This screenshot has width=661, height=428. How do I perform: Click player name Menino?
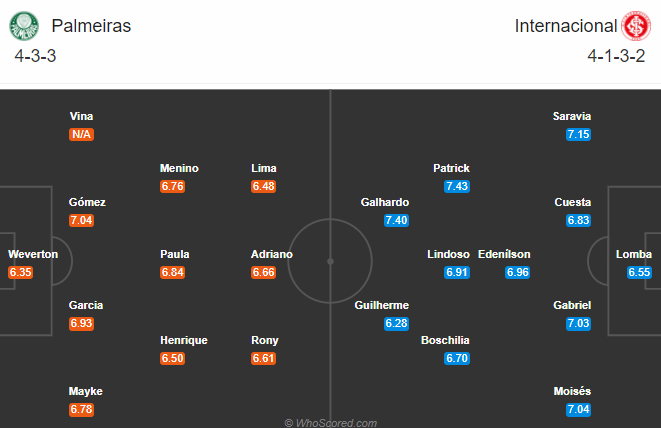click(x=179, y=168)
